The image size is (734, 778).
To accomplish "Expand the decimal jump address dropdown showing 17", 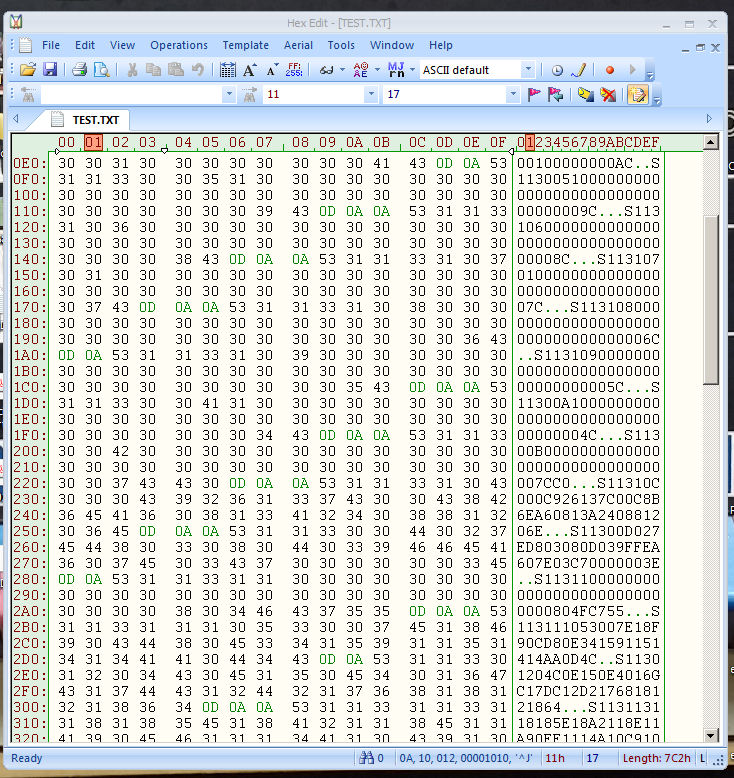I will tap(513, 95).
